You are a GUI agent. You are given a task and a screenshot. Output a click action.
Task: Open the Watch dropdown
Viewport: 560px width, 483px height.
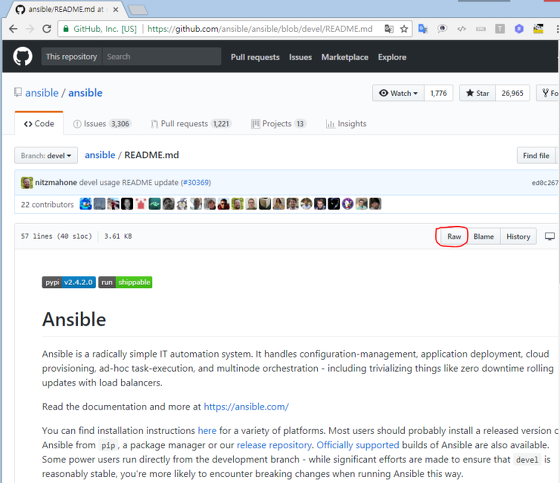click(399, 93)
